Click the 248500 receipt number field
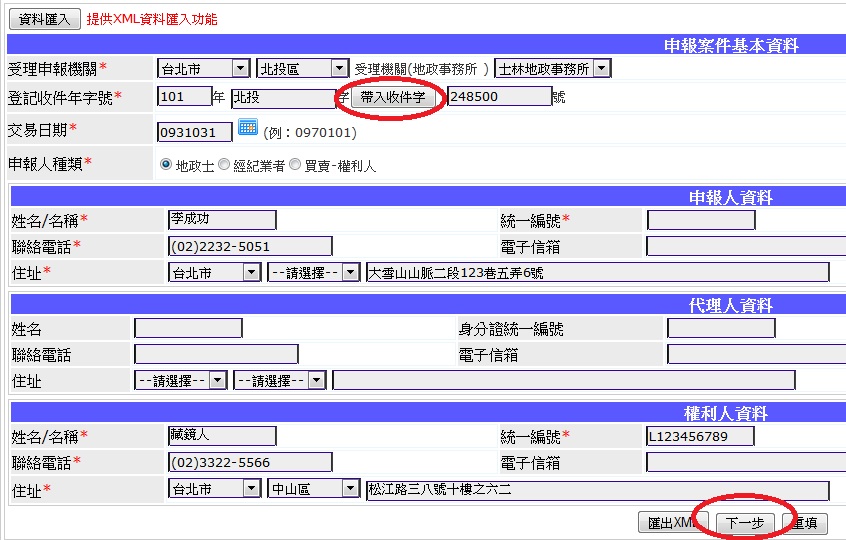 coord(498,97)
